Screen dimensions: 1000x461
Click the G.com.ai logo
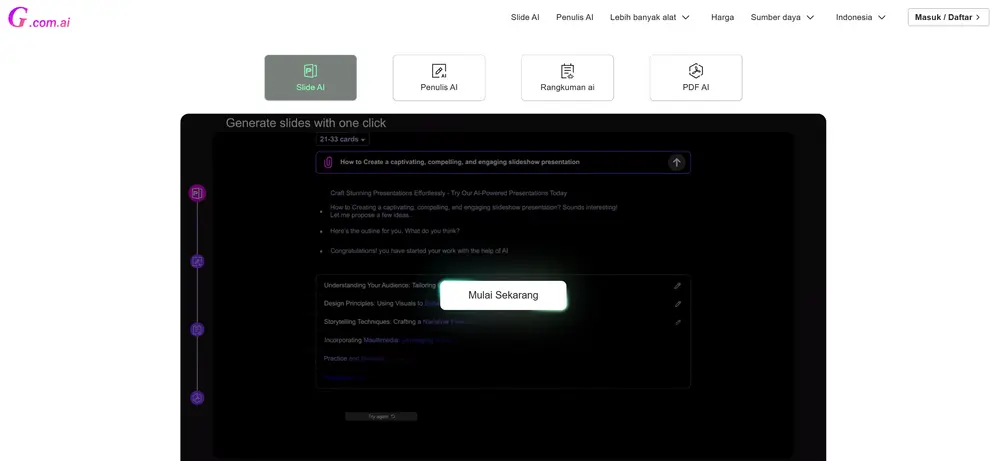pos(39,18)
